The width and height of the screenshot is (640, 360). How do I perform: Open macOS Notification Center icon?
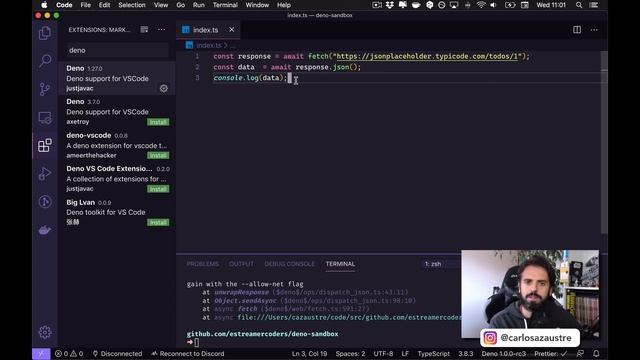click(x=594, y=5)
